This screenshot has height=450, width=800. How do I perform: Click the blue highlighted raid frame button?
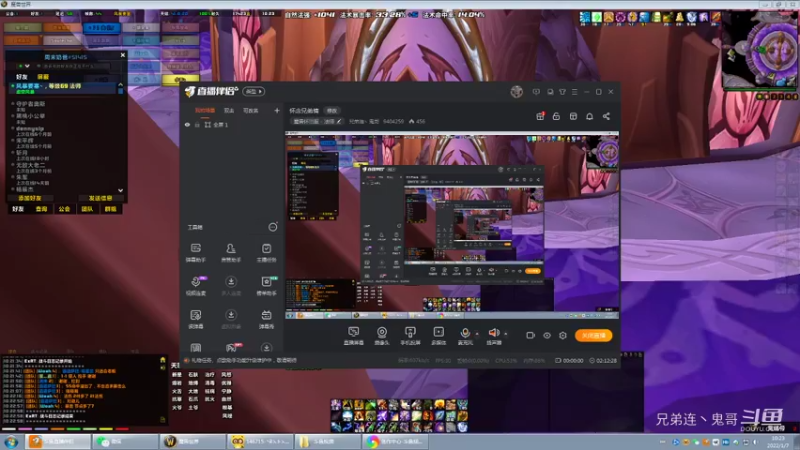coord(102,28)
